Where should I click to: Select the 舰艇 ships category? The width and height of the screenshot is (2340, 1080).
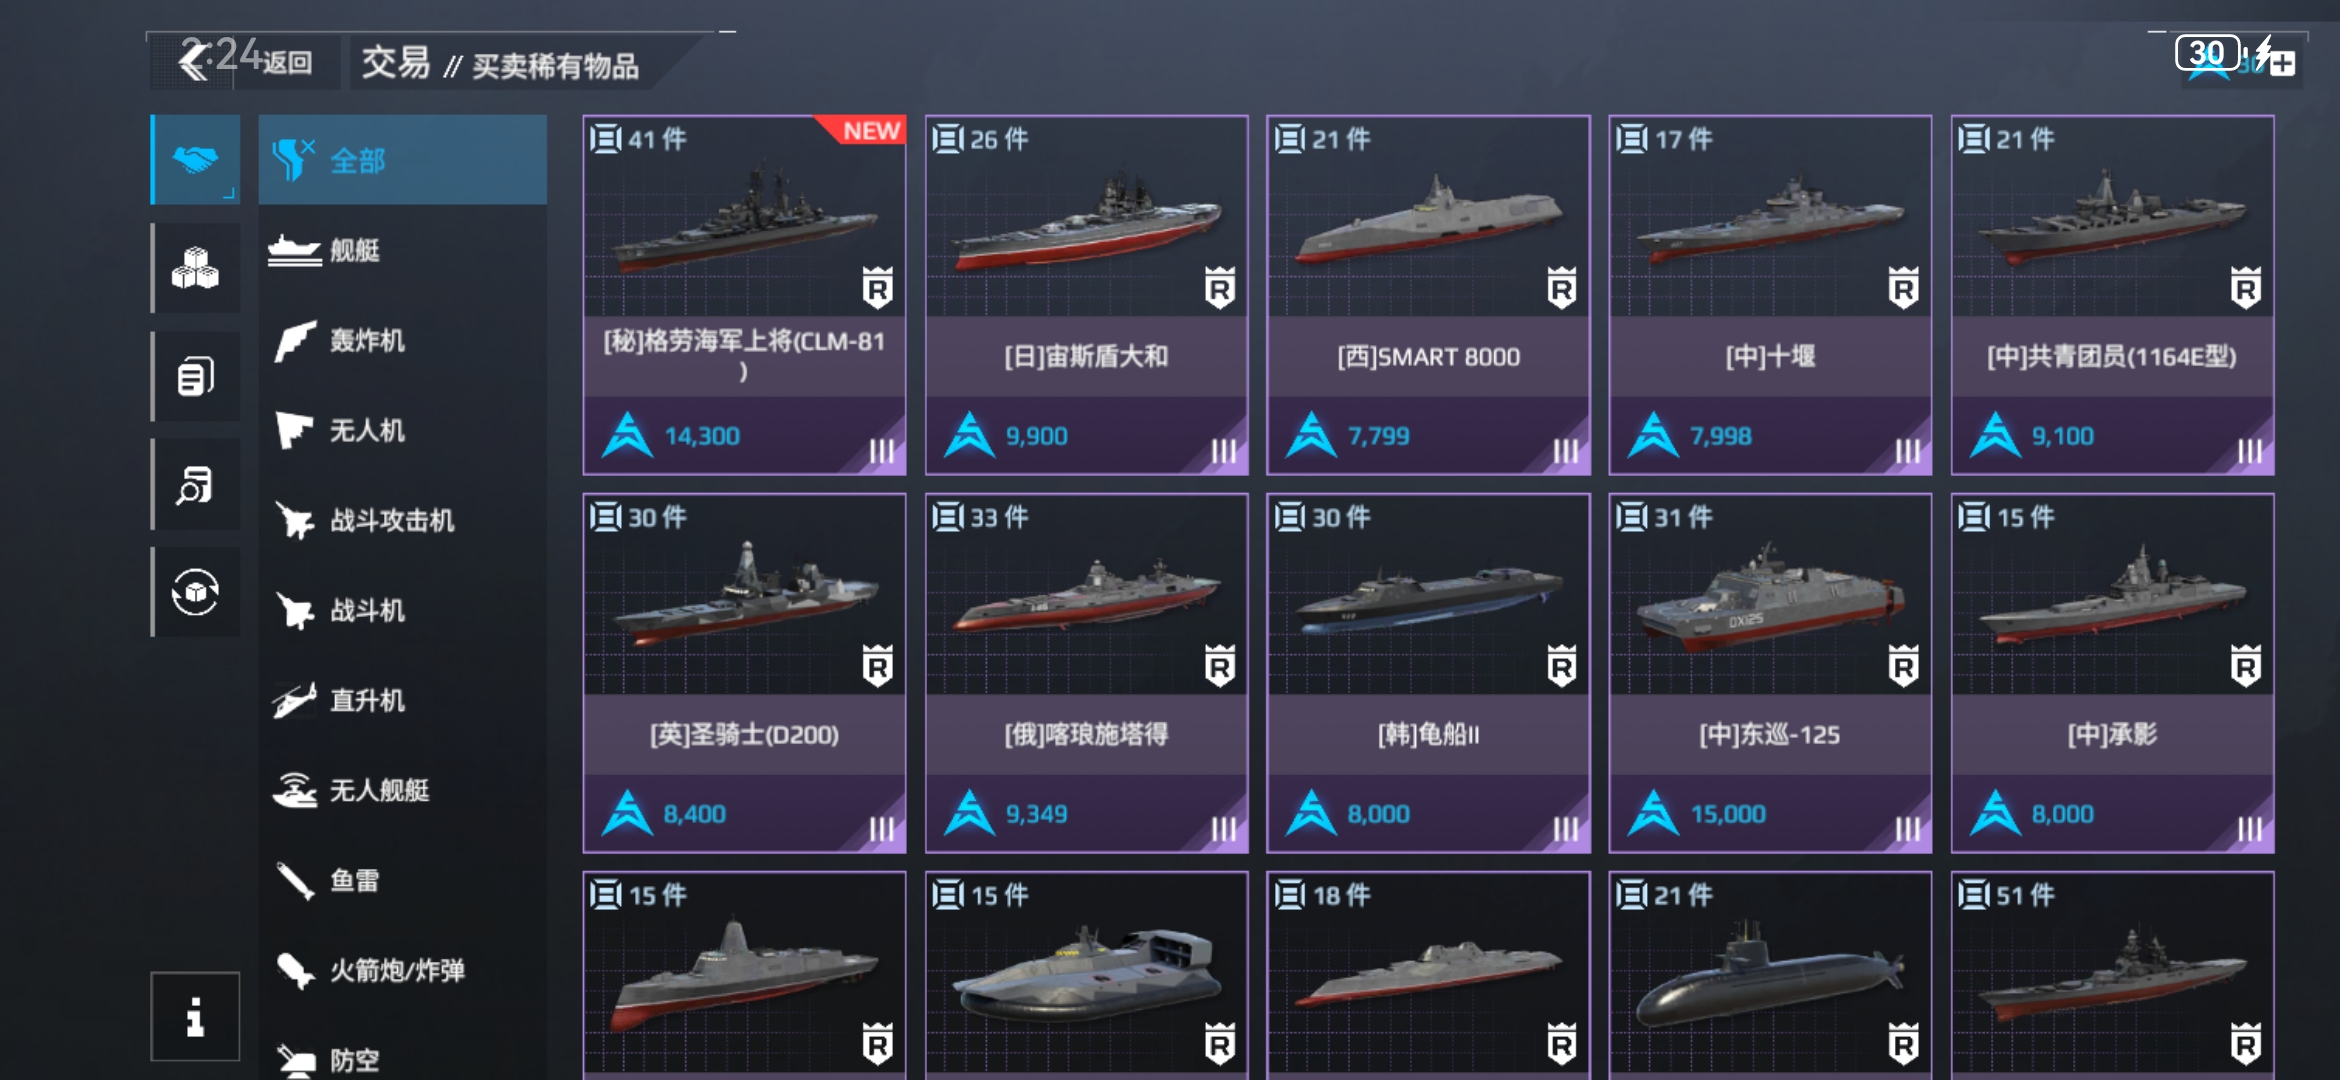click(x=403, y=250)
